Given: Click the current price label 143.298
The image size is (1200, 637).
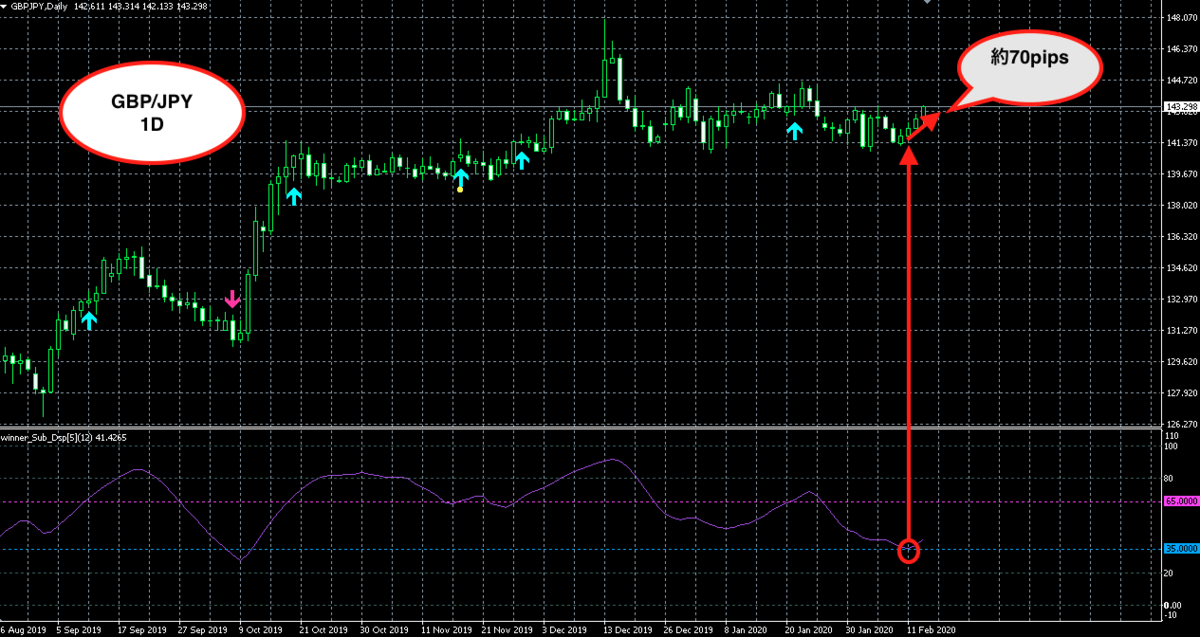Looking at the screenshot, I should click(1181, 107).
